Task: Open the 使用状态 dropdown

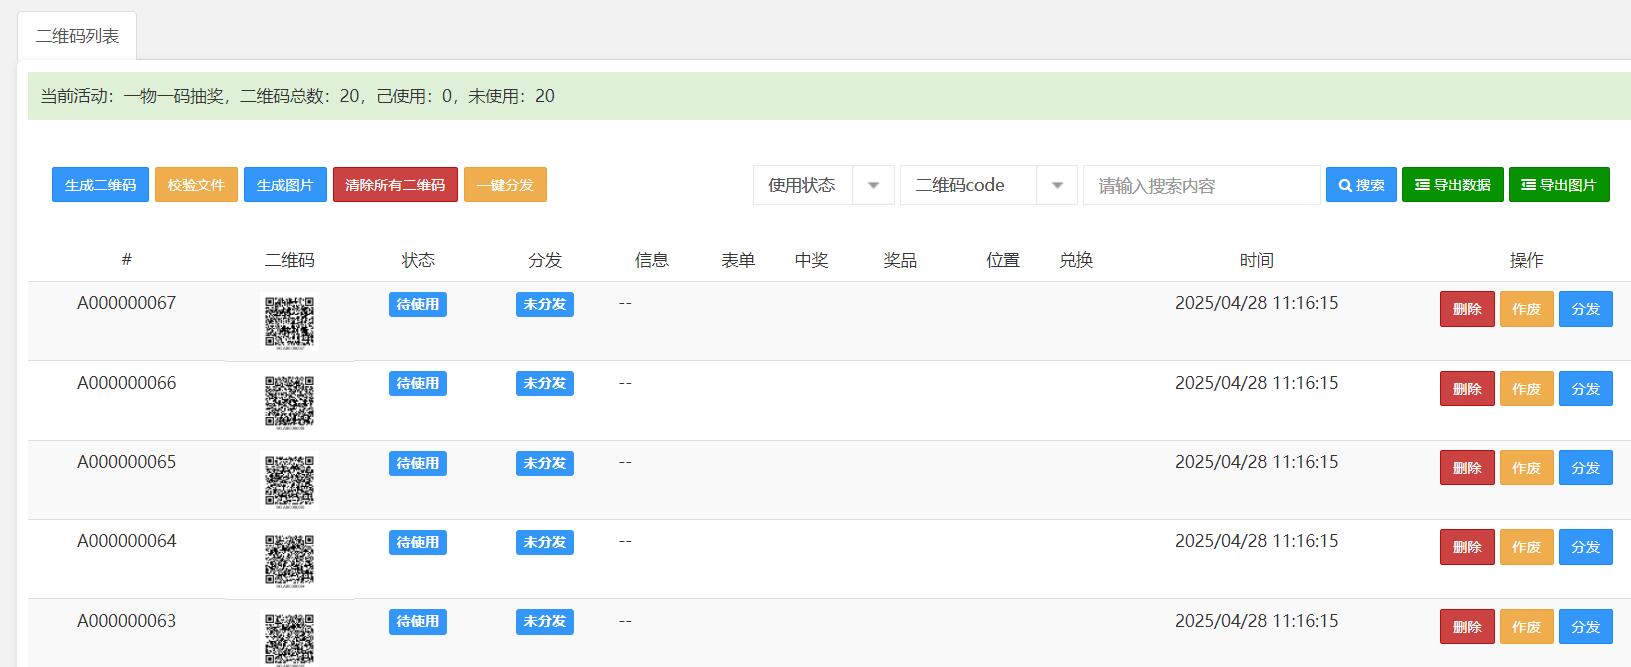Action: coord(823,185)
